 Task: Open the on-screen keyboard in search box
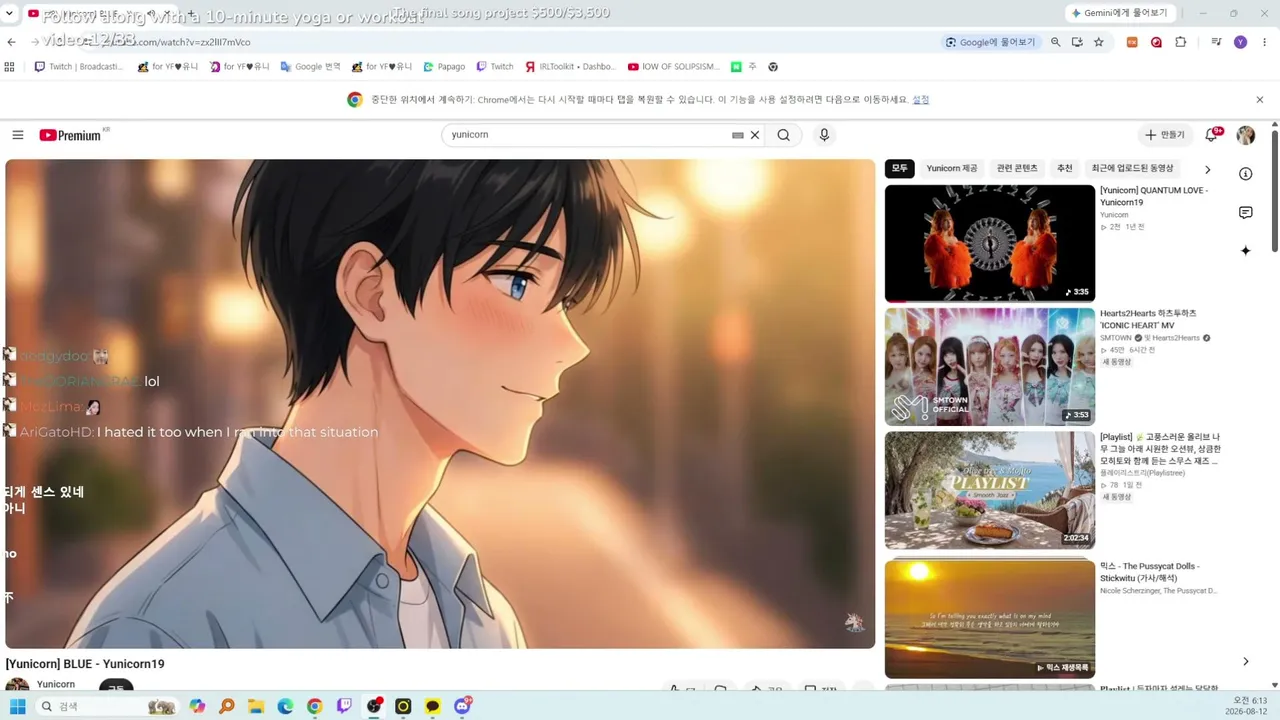pyautogui.click(x=738, y=135)
